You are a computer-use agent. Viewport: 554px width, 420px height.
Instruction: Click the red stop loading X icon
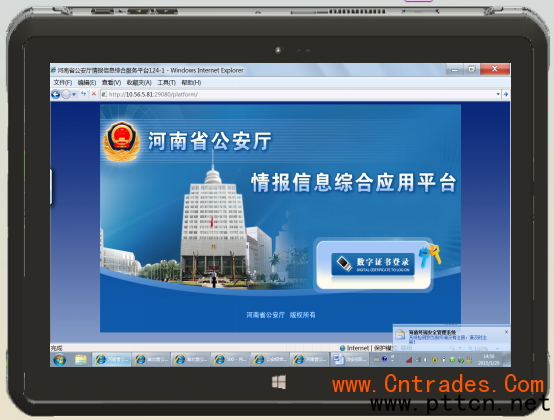pyautogui.click(x=94, y=94)
